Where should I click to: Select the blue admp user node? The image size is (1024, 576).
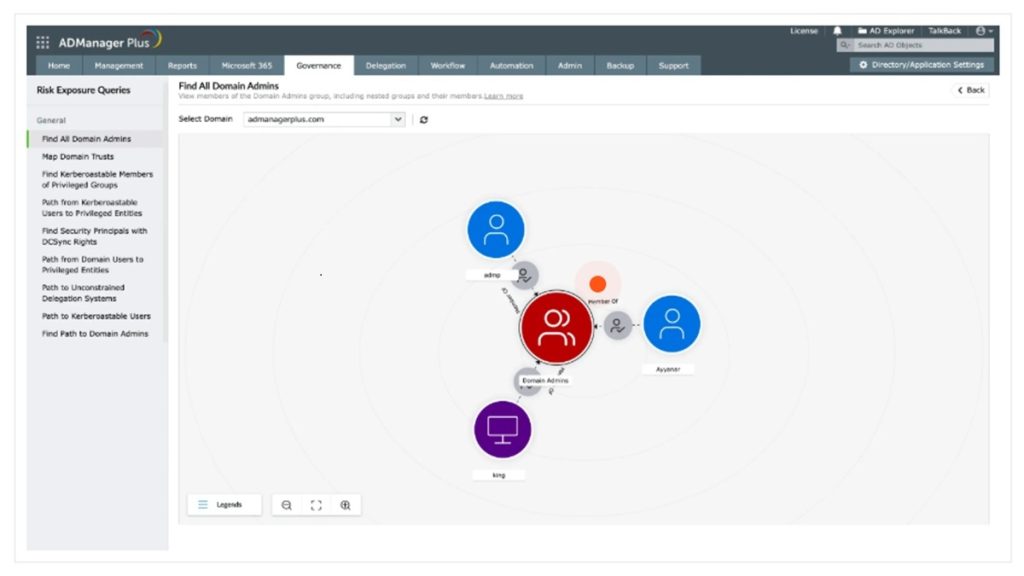point(495,230)
